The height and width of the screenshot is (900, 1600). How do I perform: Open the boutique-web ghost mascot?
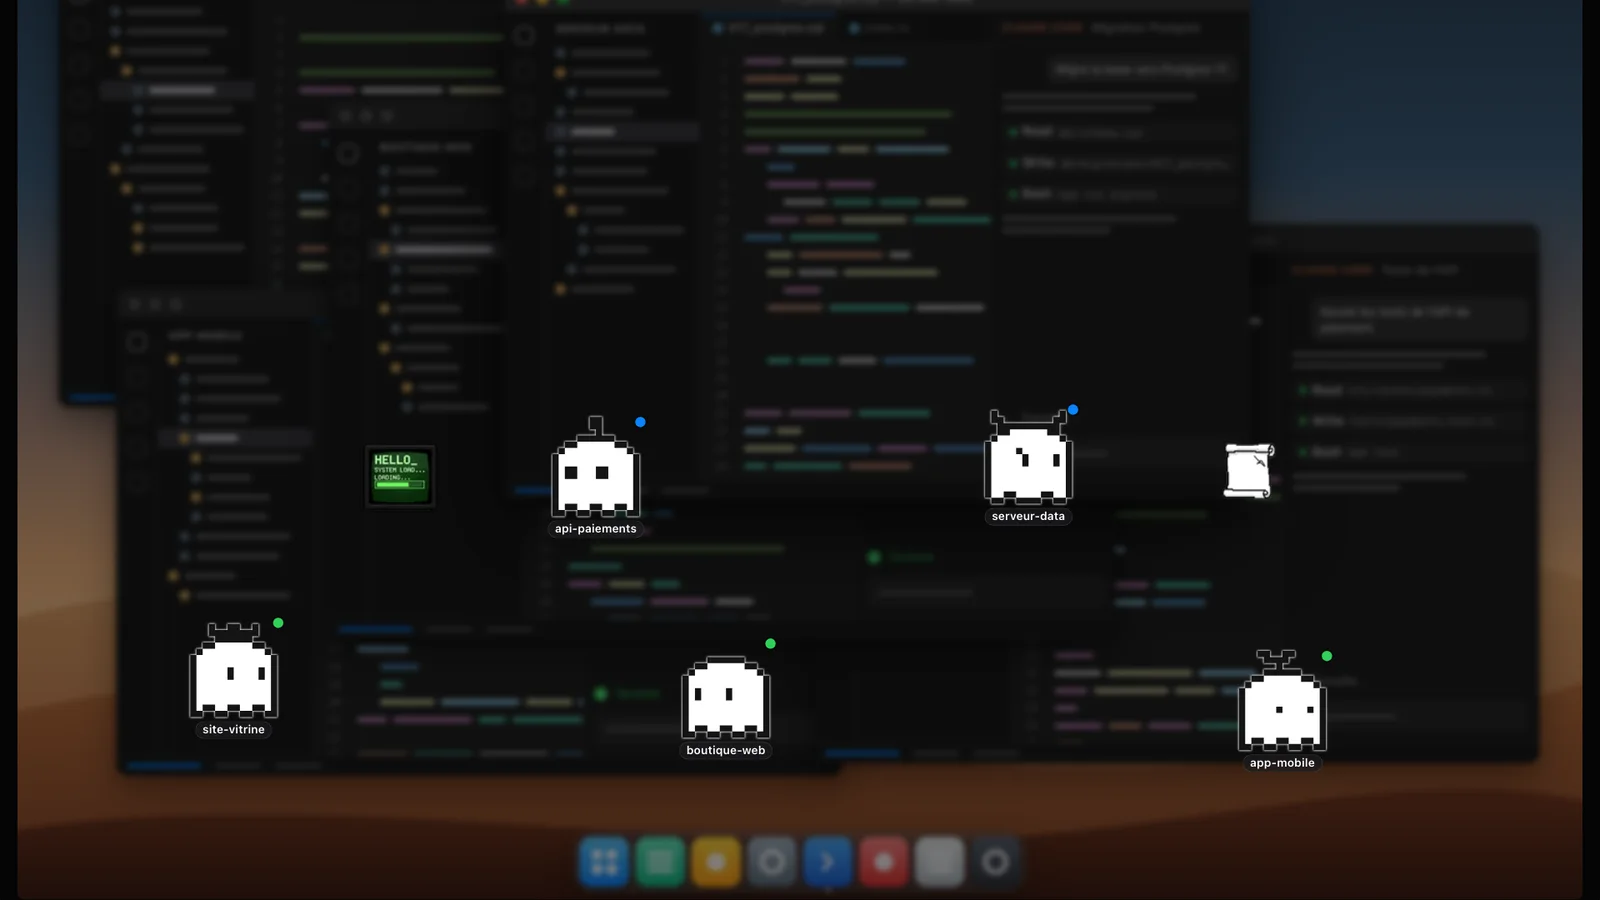pos(726,697)
